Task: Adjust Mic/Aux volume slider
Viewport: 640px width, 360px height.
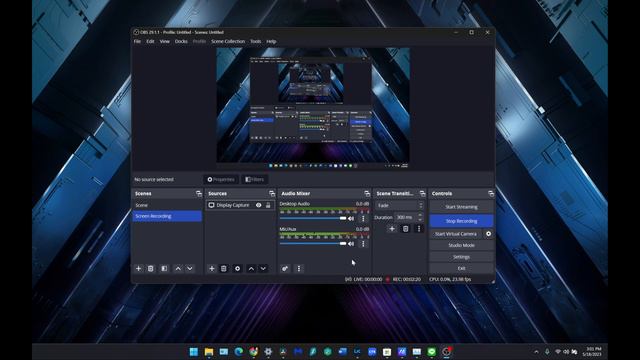Action: pos(313,244)
